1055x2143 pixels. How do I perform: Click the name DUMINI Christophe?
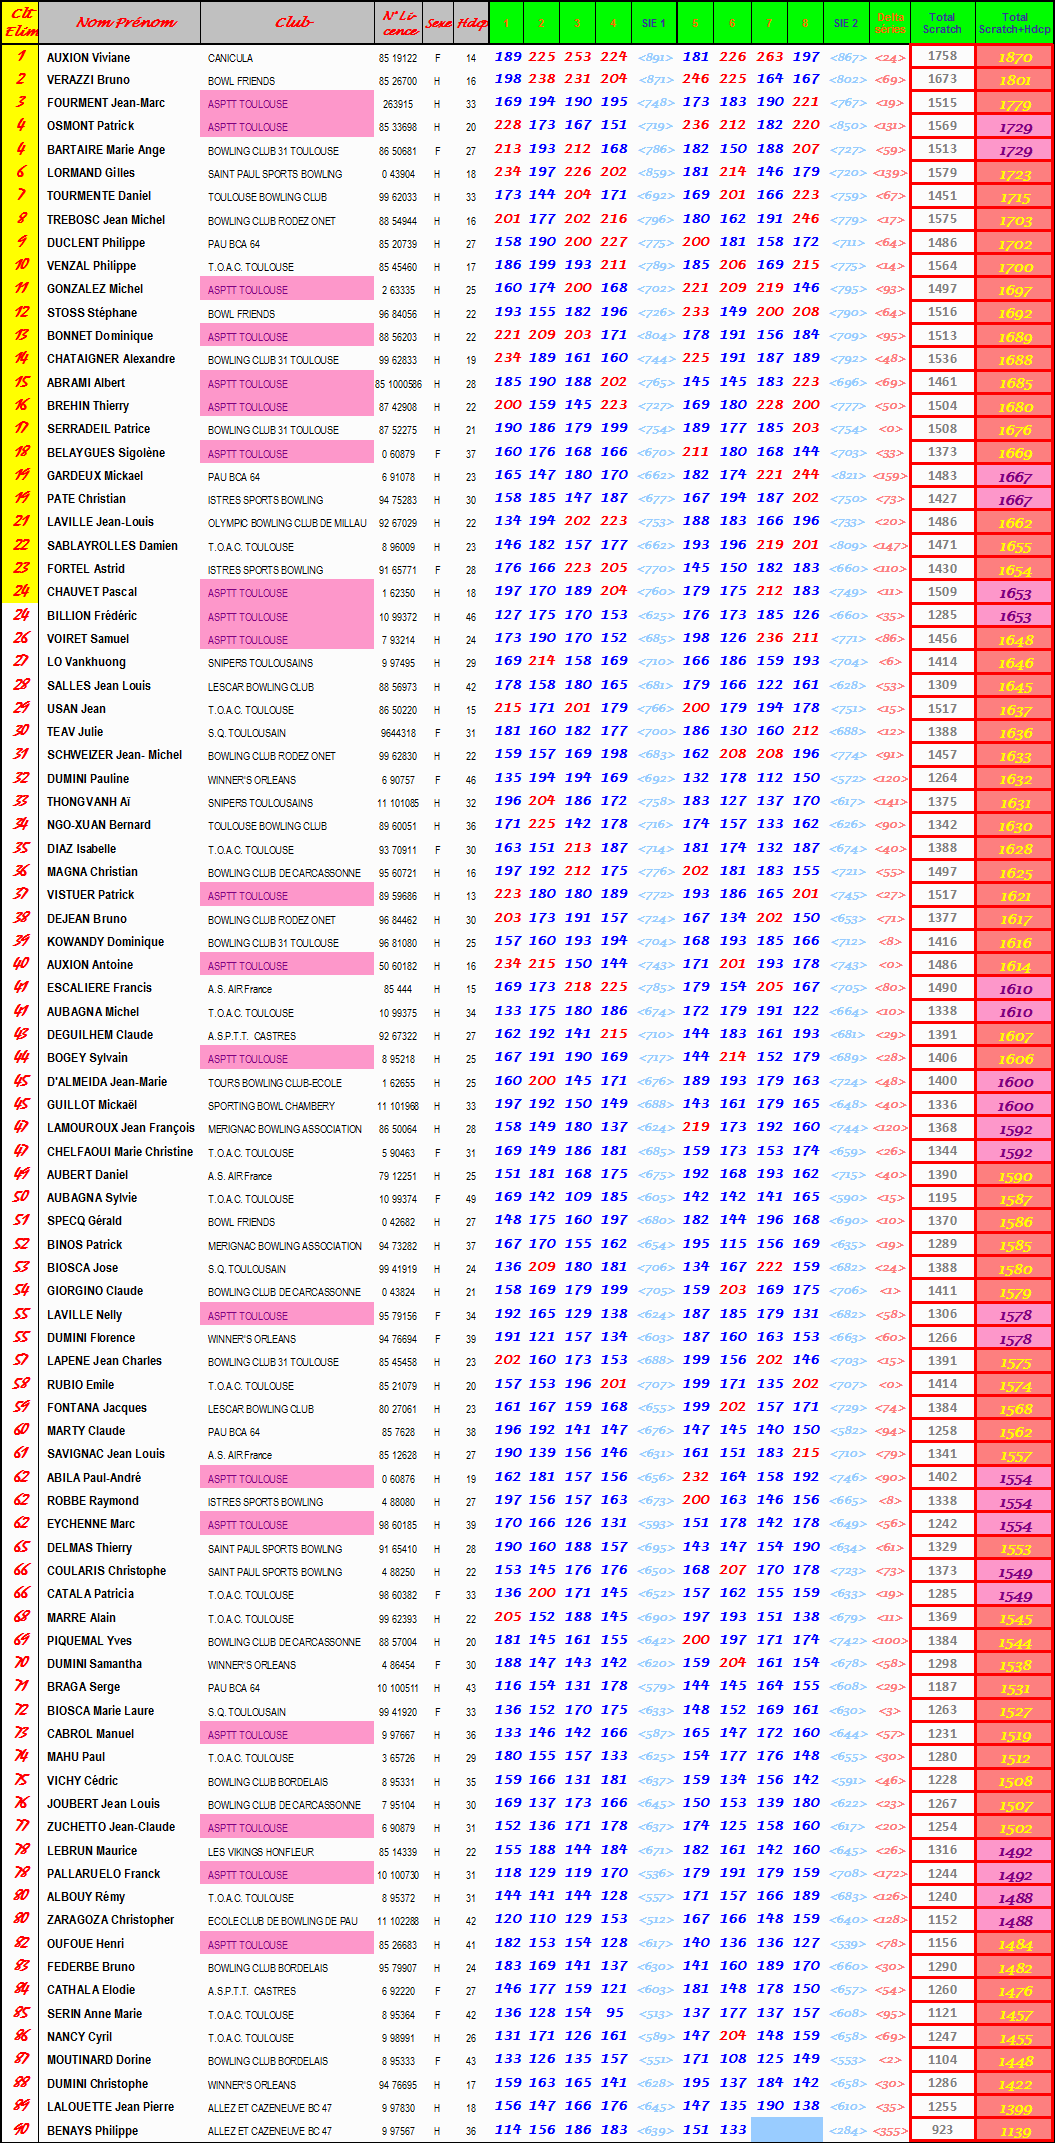pyautogui.click(x=97, y=2084)
